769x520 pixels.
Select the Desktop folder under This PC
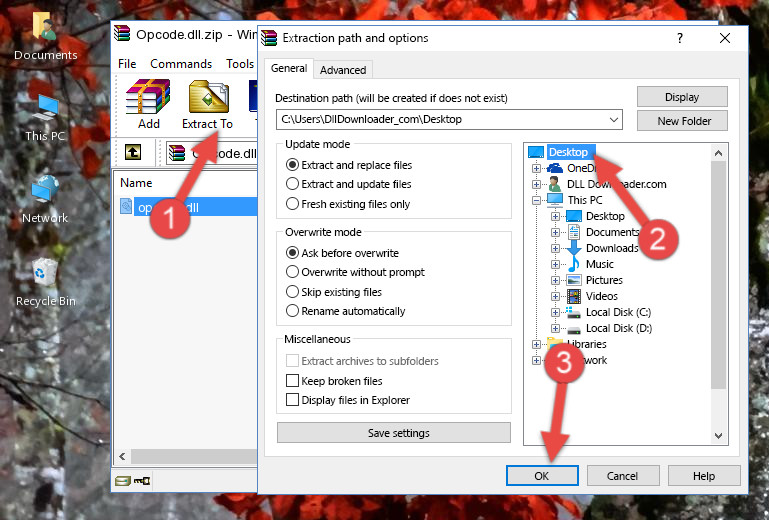(x=605, y=216)
